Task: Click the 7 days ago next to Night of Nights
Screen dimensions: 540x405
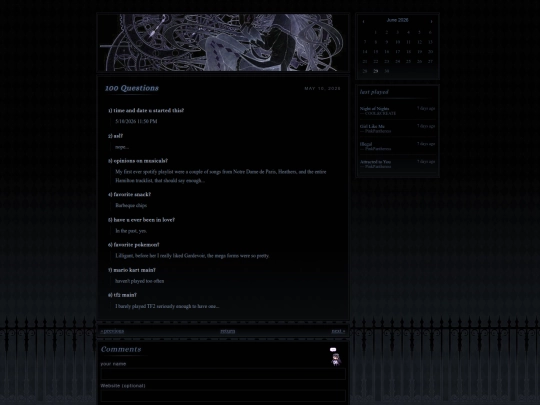Action: coord(426,108)
